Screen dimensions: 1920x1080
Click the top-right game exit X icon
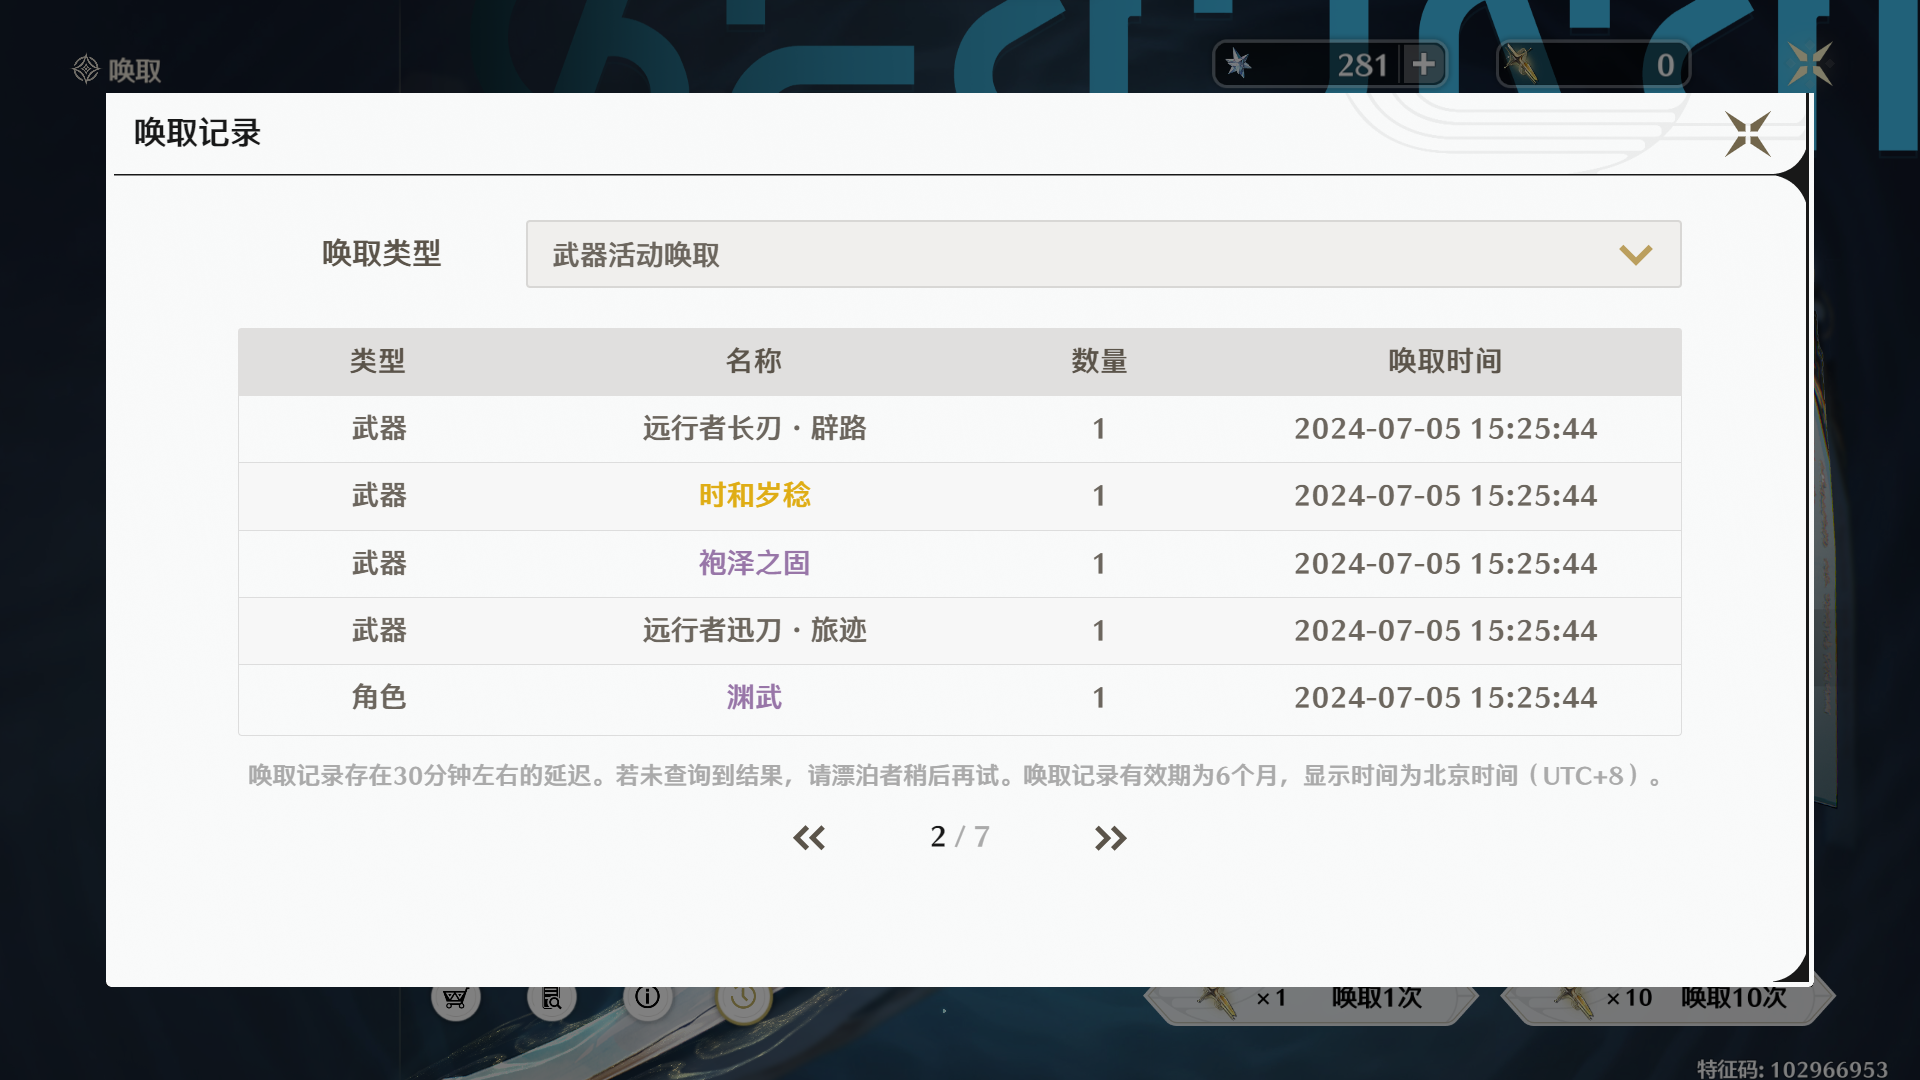[1810, 65]
